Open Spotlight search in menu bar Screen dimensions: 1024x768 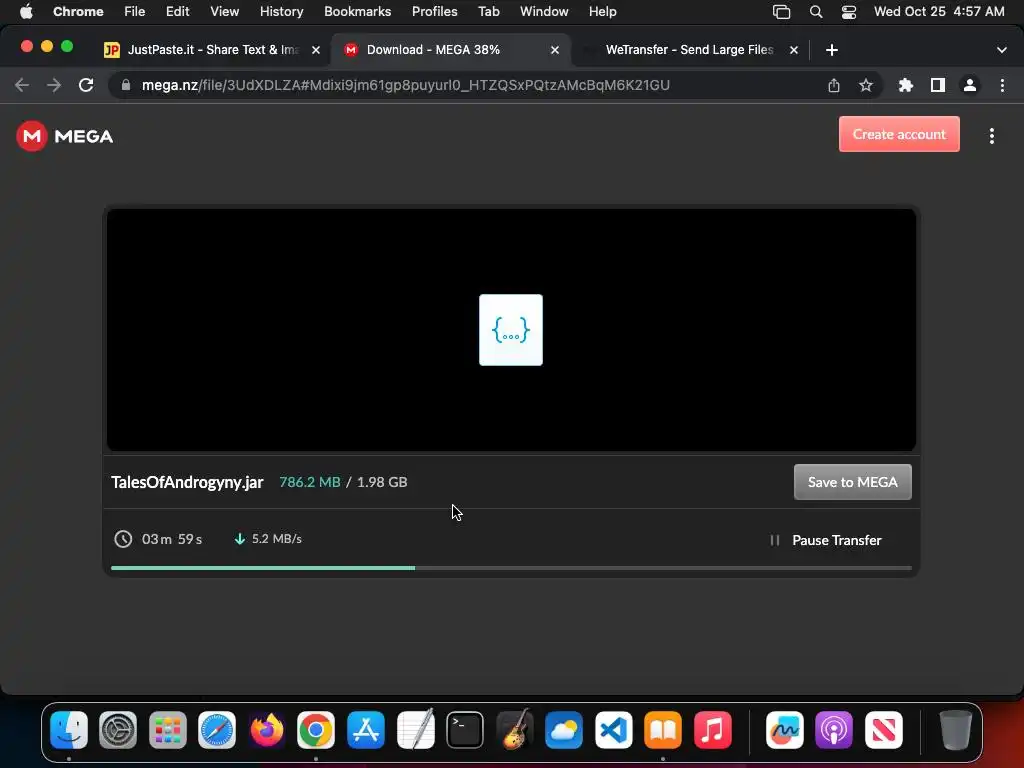(816, 11)
